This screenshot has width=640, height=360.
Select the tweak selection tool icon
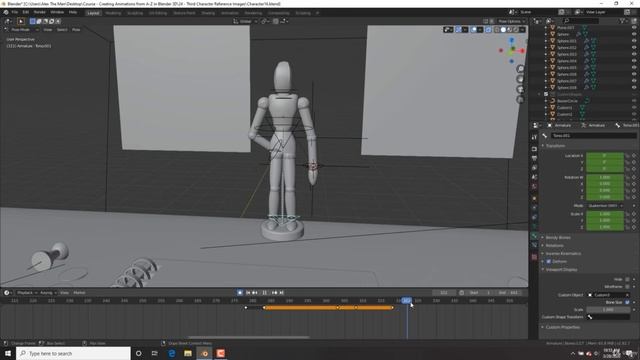coord(21,21)
